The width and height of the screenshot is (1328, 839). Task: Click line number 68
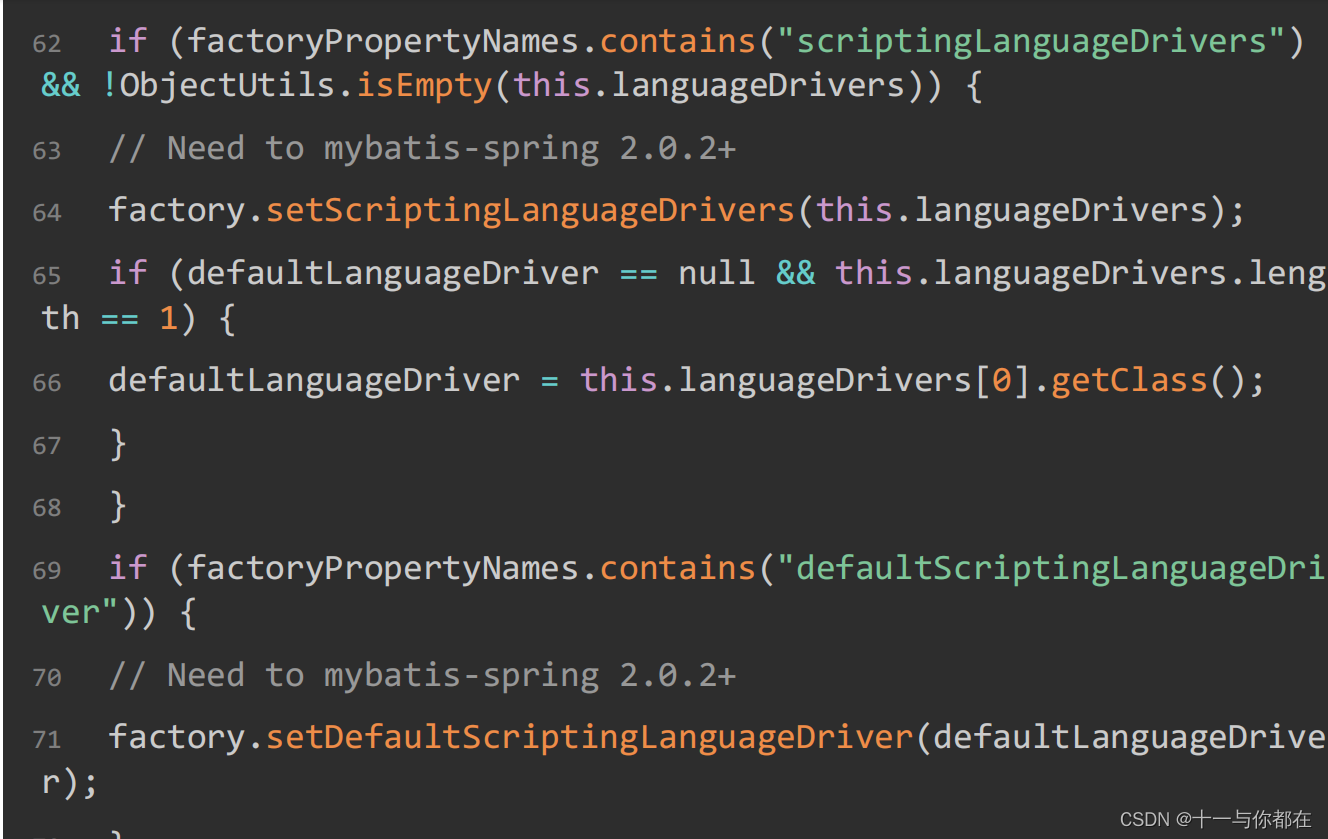[x=47, y=508]
